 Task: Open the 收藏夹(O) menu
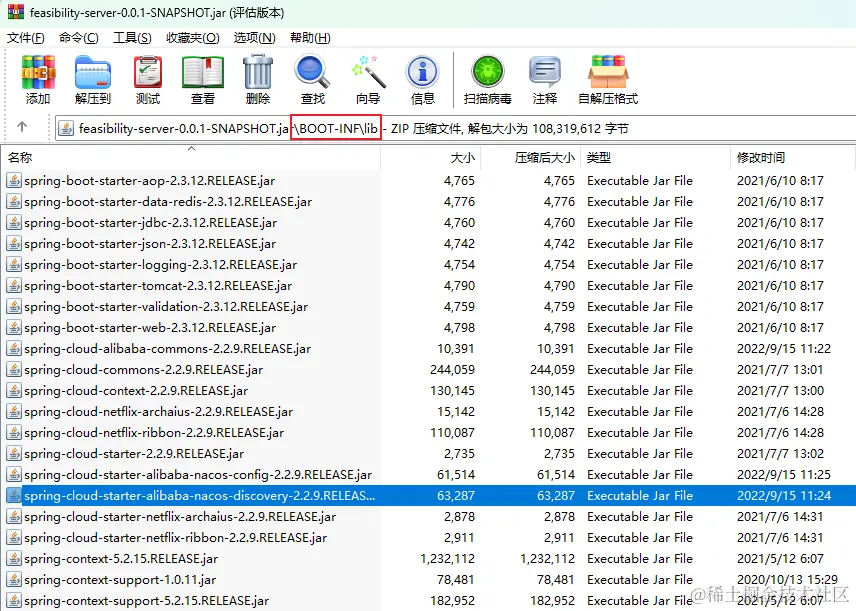193,38
